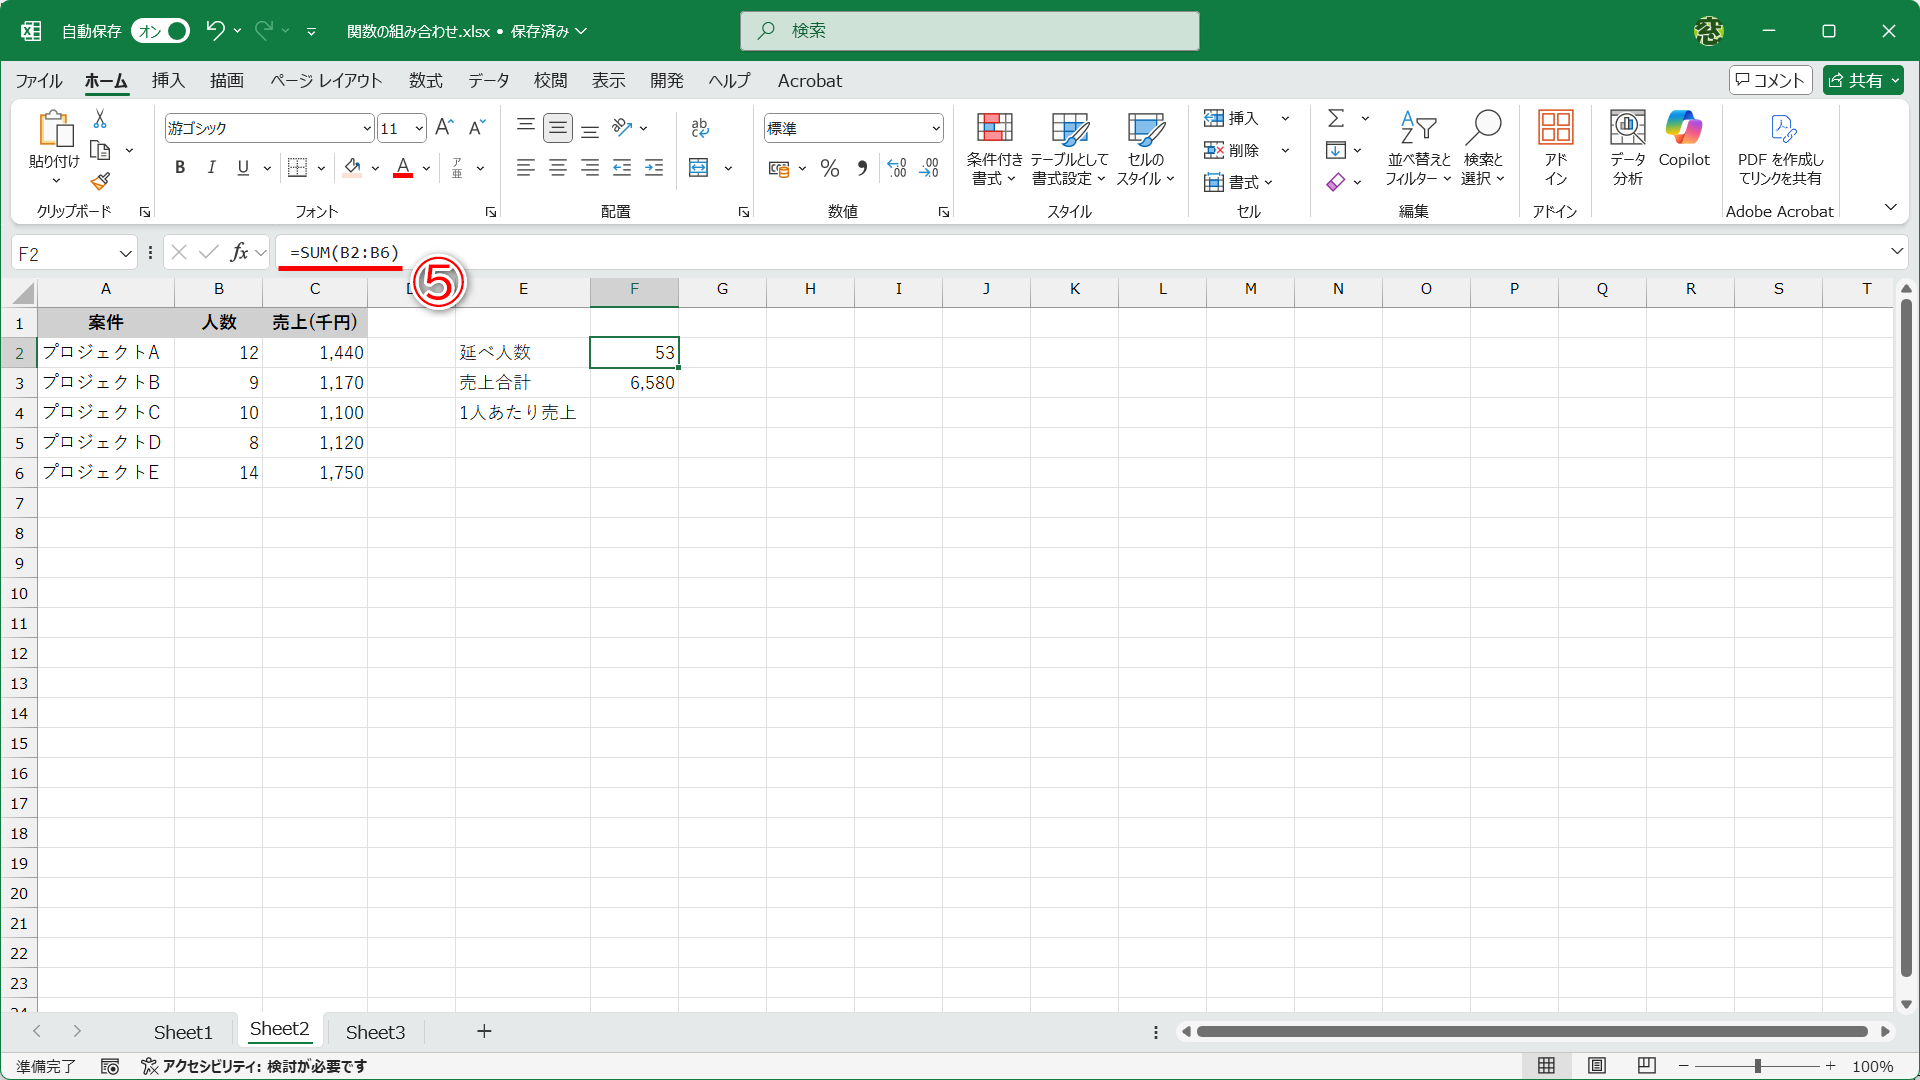Image resolution: width=1920 pixels, height=1080 pixels.
Task: Switch to Page Layout view in status bar
Action: point(1597,1066)
